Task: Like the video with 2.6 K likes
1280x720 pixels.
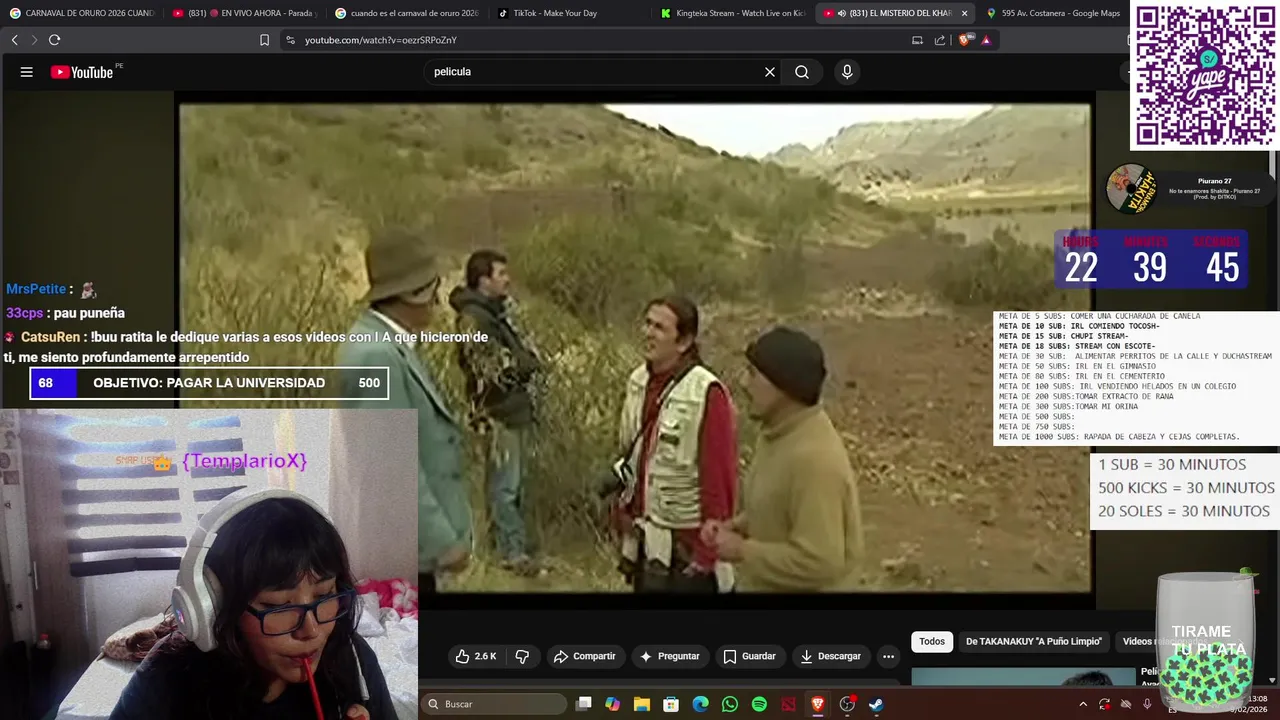Action: click(476, 656)
